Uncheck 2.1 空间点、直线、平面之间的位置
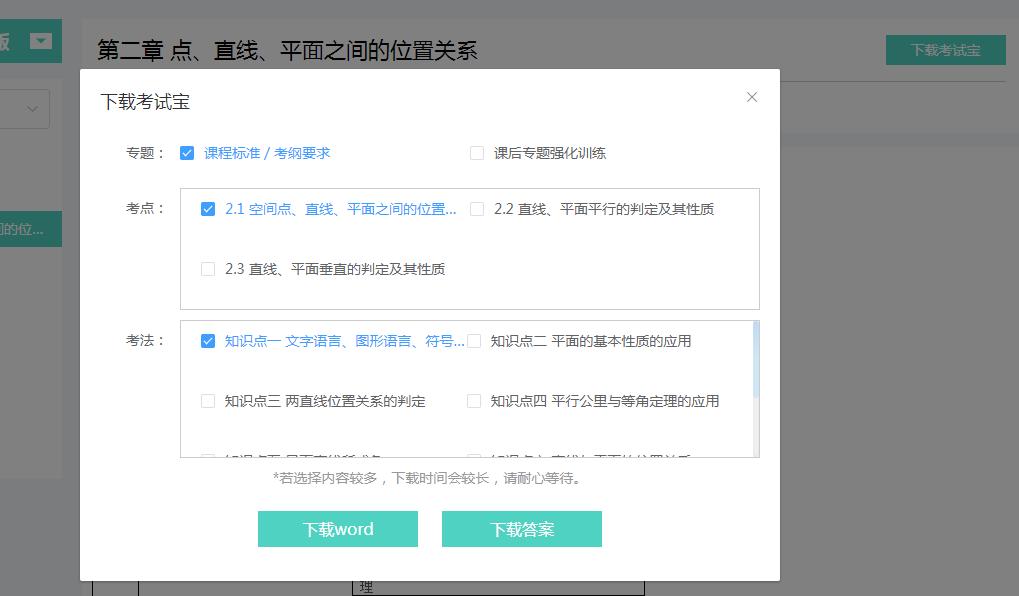Screen dimensions: 1019x596 (208, 209)
